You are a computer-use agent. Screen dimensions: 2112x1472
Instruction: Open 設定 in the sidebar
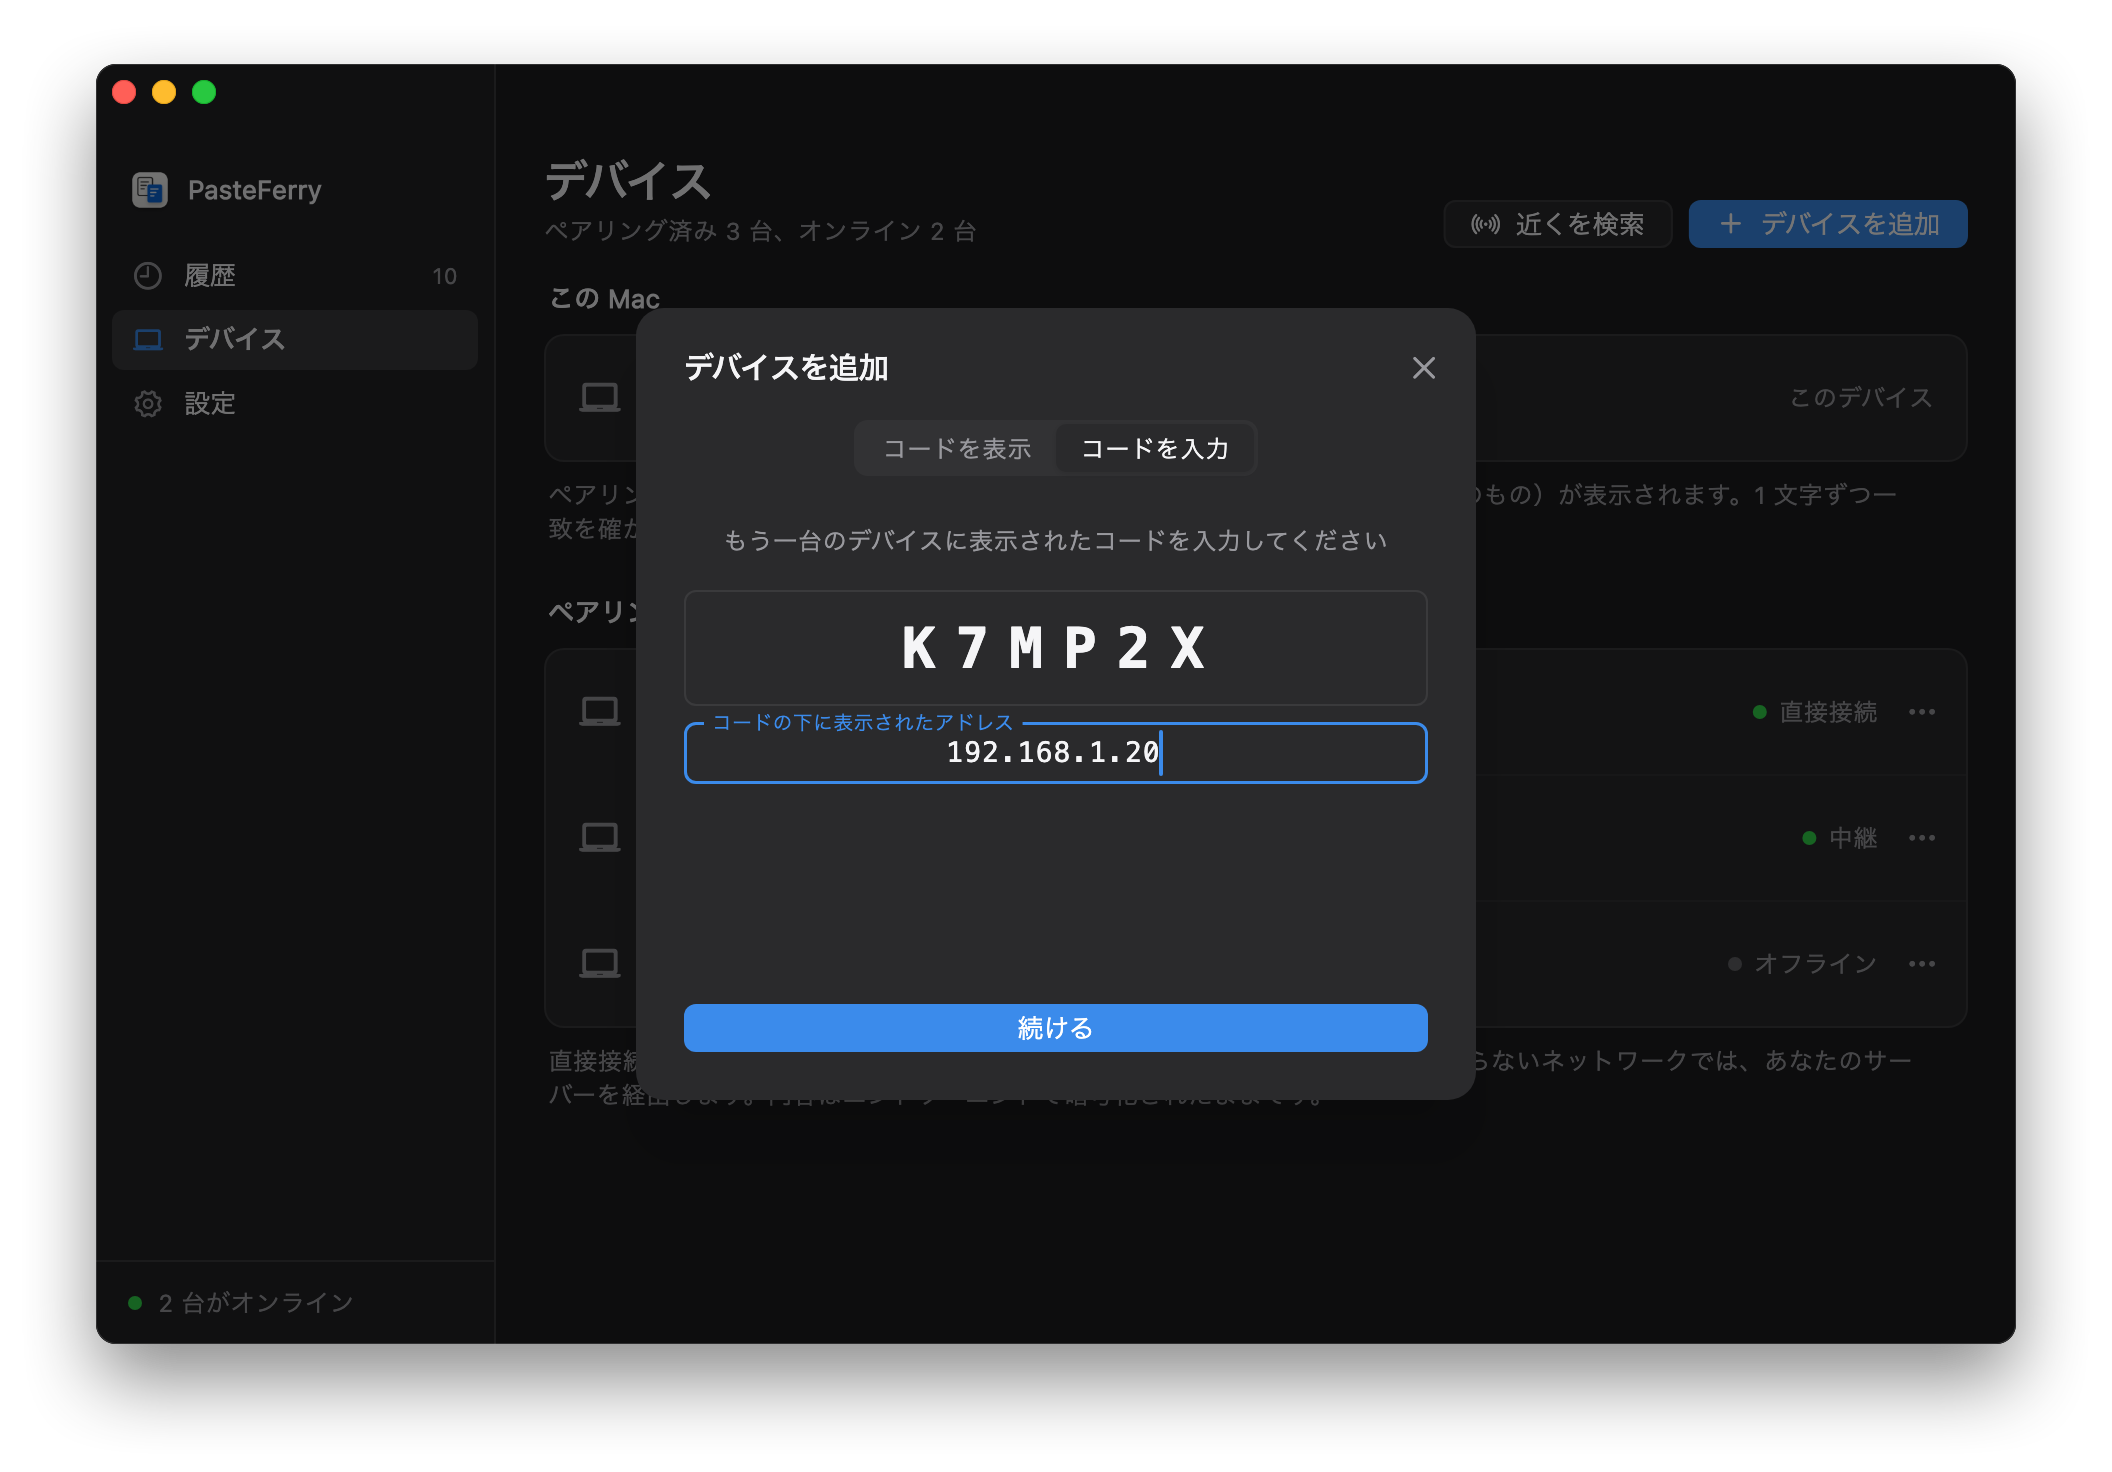[x=295, y=404]
